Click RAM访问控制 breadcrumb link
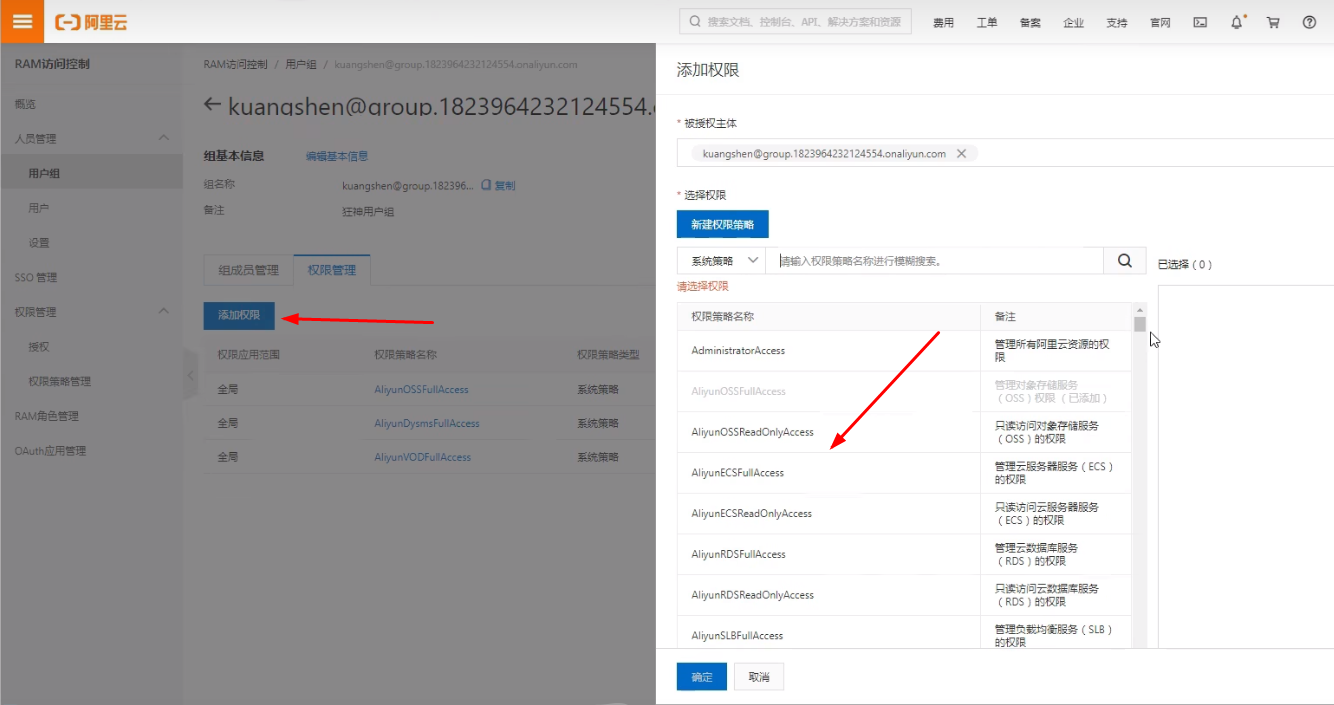The width and height of the screenshot is (1334, 705). coord(235,64)
